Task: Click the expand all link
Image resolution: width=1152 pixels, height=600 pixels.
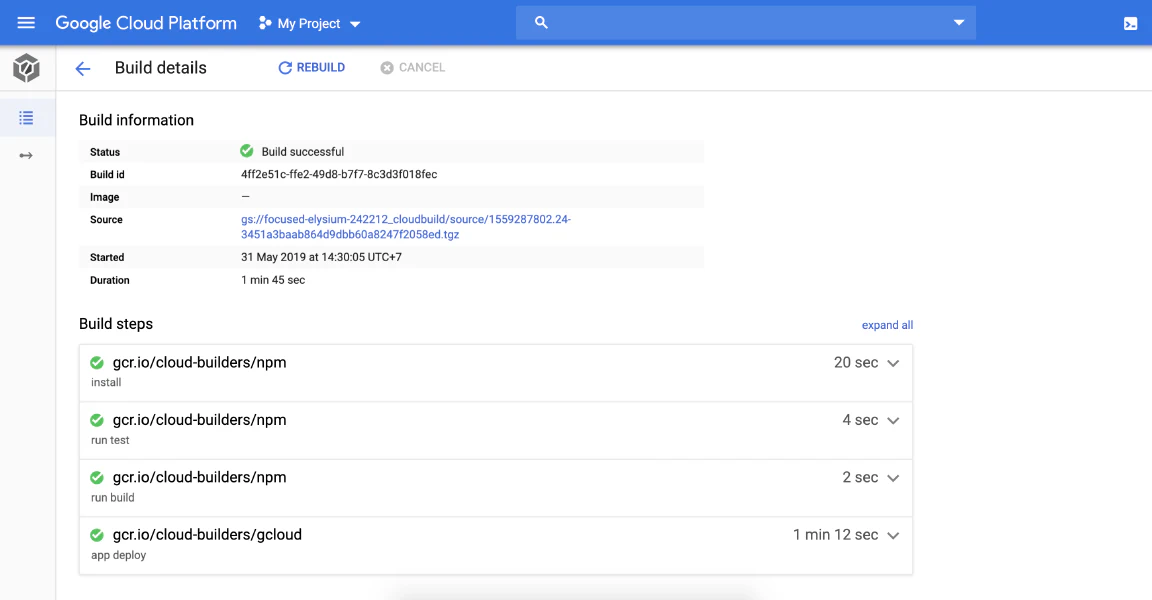Action: tap(888, 325)
